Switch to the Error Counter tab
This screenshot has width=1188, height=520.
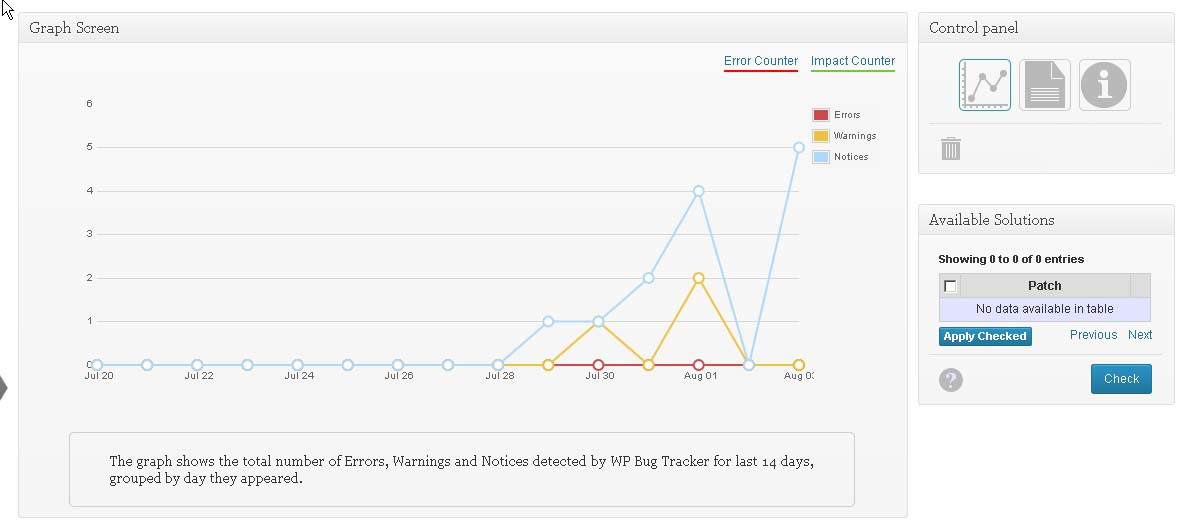click(x=761, y=61)
